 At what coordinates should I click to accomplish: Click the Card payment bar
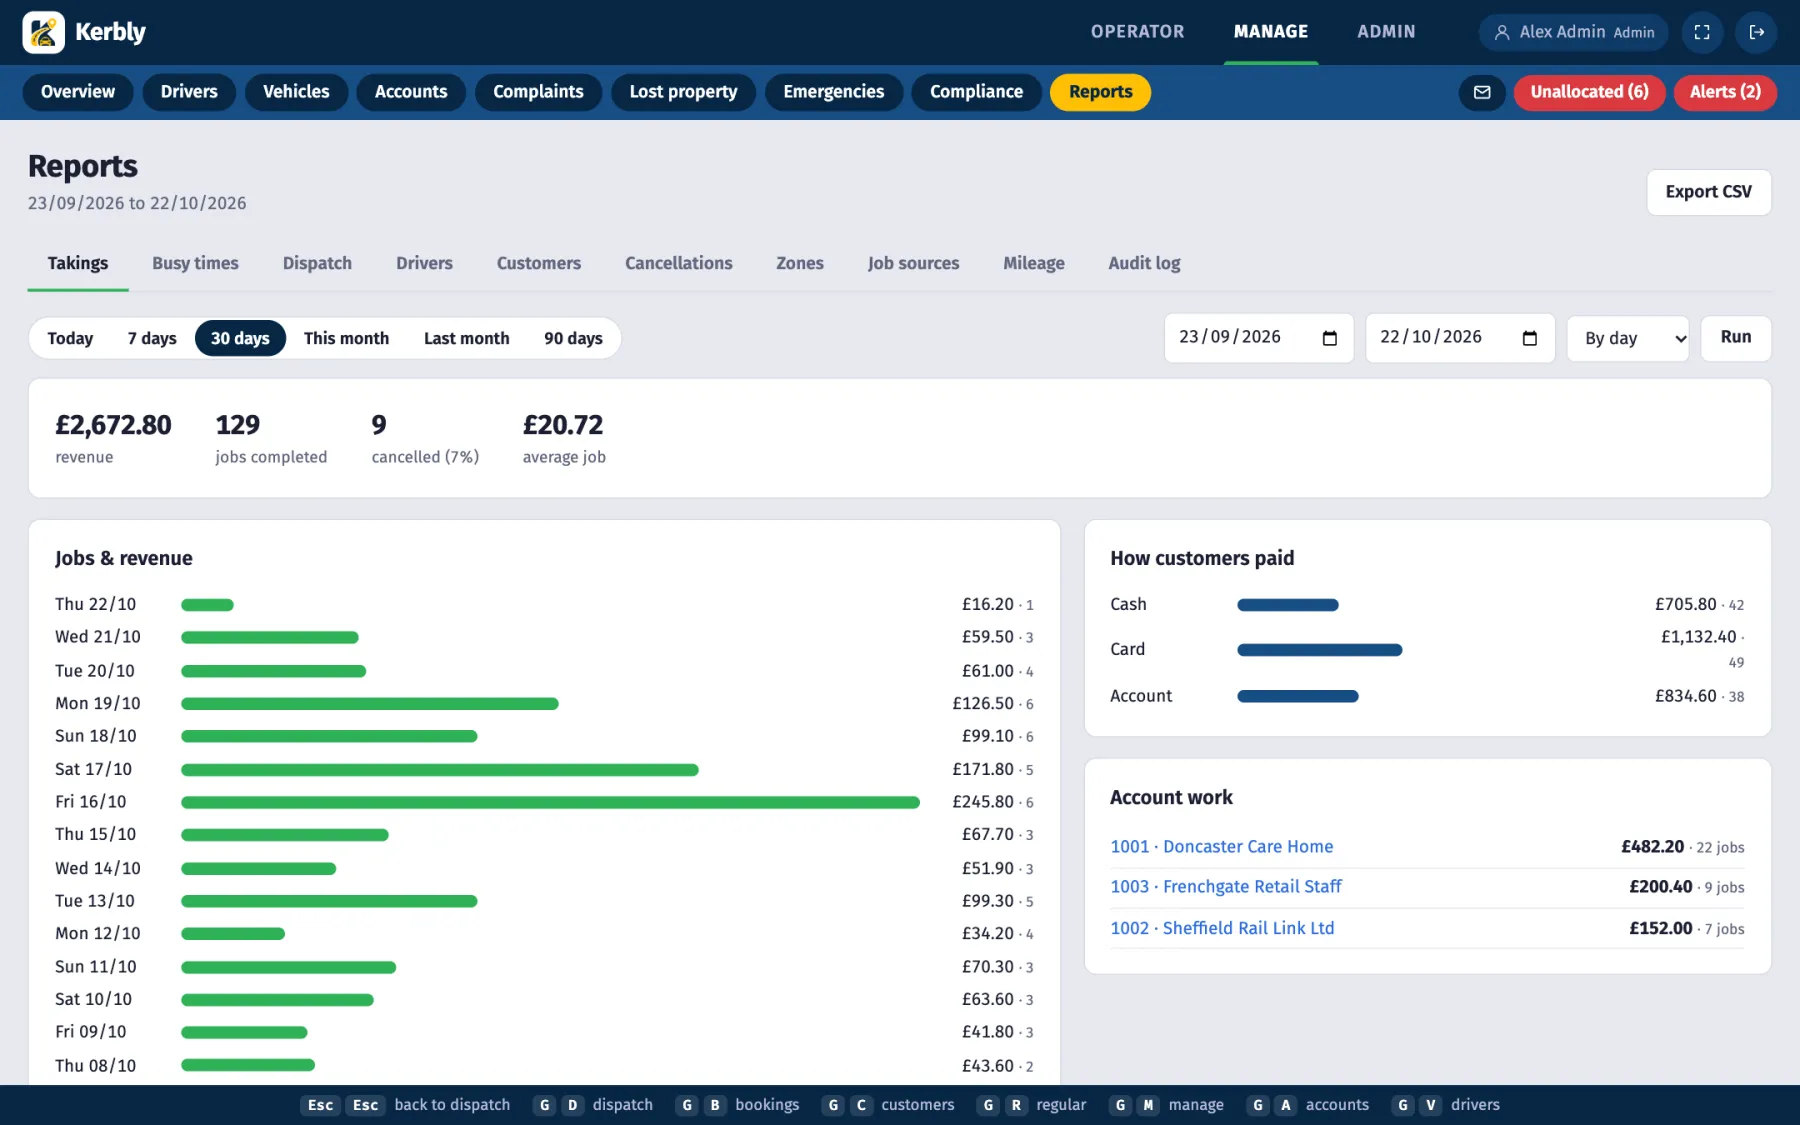1319,650
